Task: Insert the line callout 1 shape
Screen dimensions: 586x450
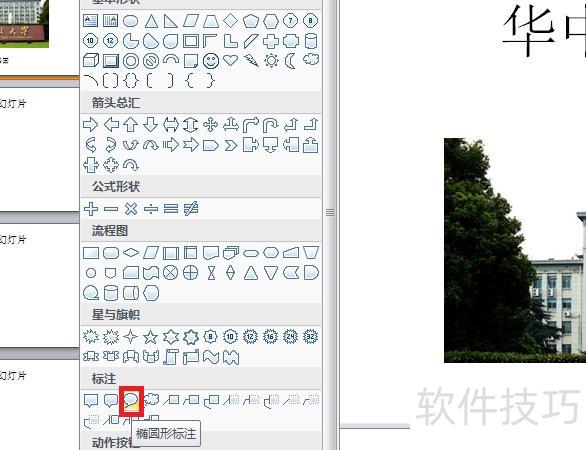Action: click(x=171, y=400)
